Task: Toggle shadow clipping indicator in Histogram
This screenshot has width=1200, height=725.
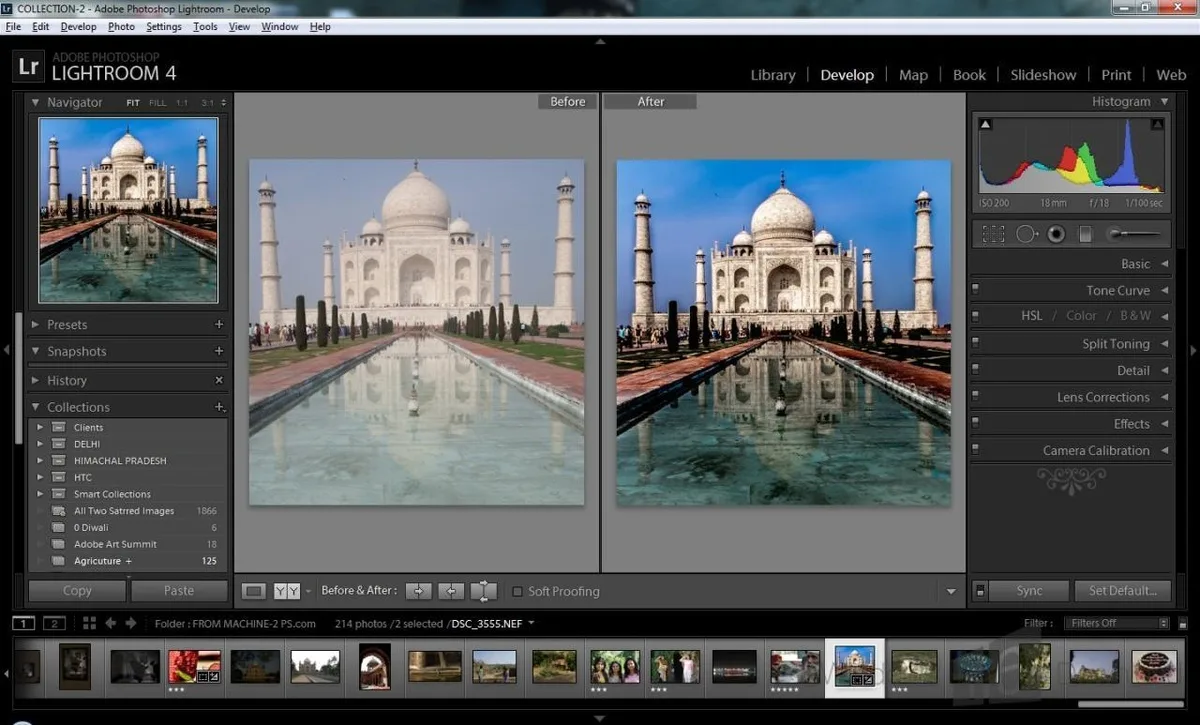Action: pos(985,124)
